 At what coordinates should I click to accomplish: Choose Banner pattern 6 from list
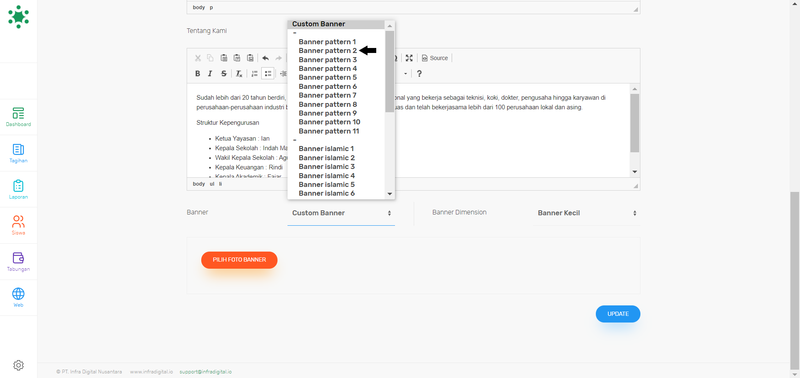[328, 86]
